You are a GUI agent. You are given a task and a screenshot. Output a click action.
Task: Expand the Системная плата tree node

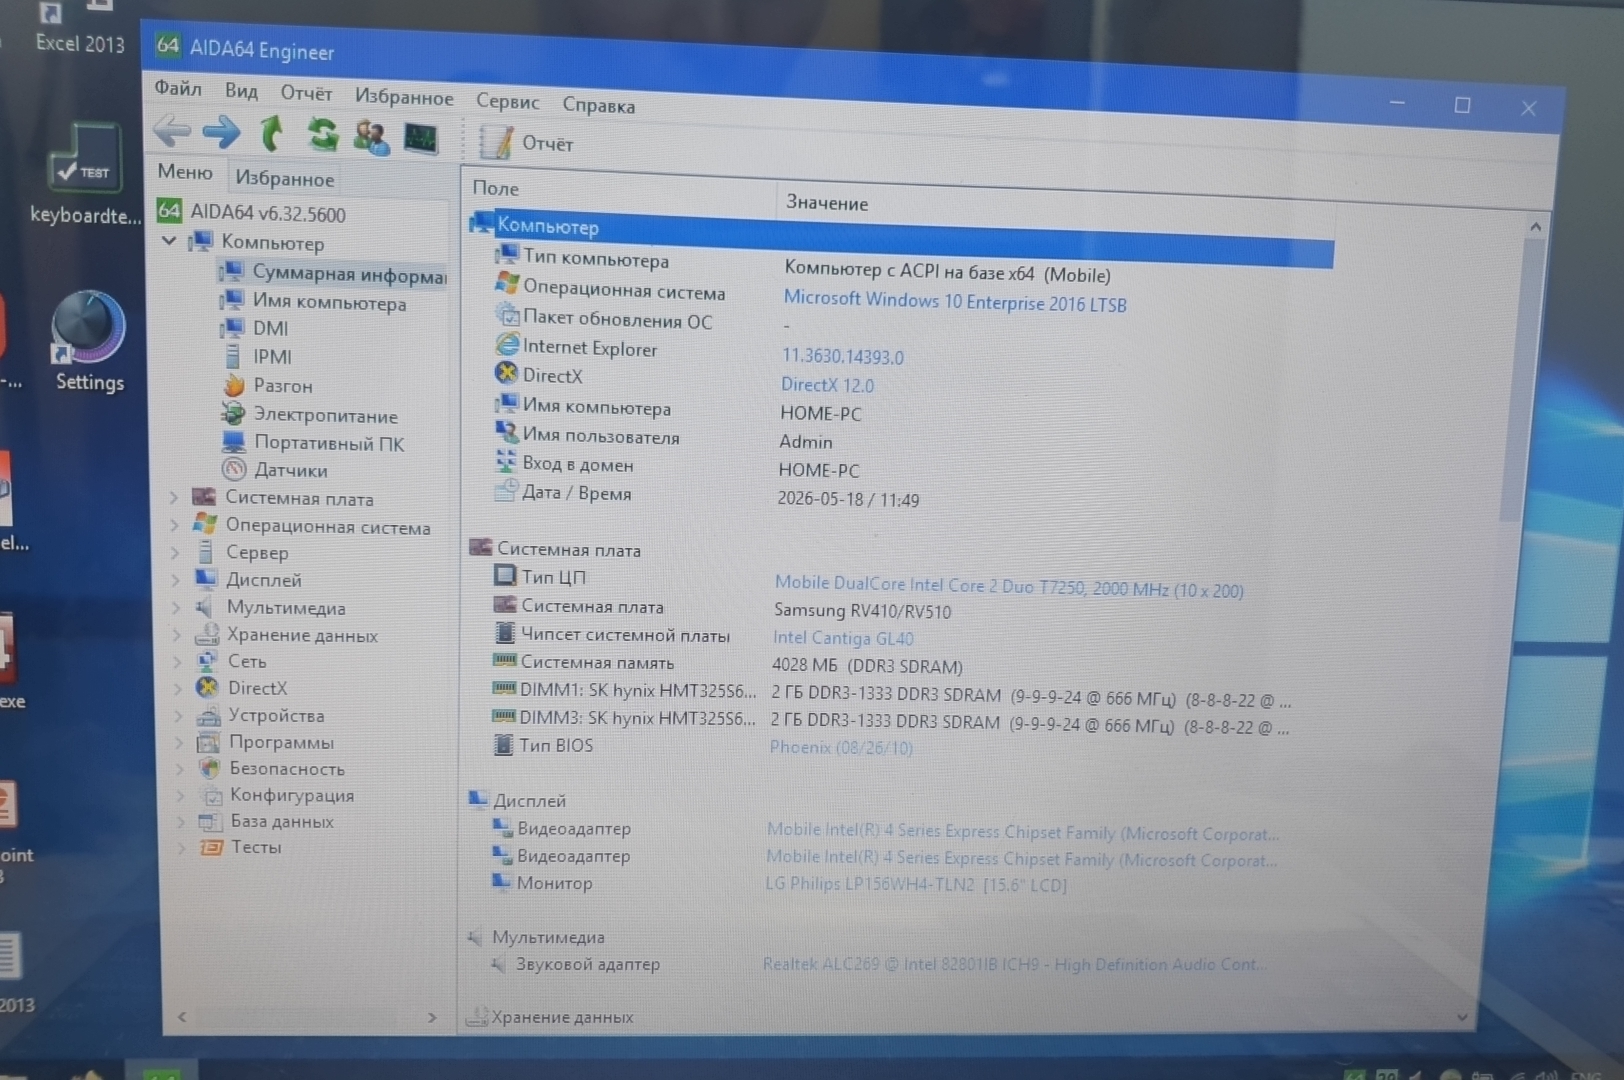tap(173, 497)
